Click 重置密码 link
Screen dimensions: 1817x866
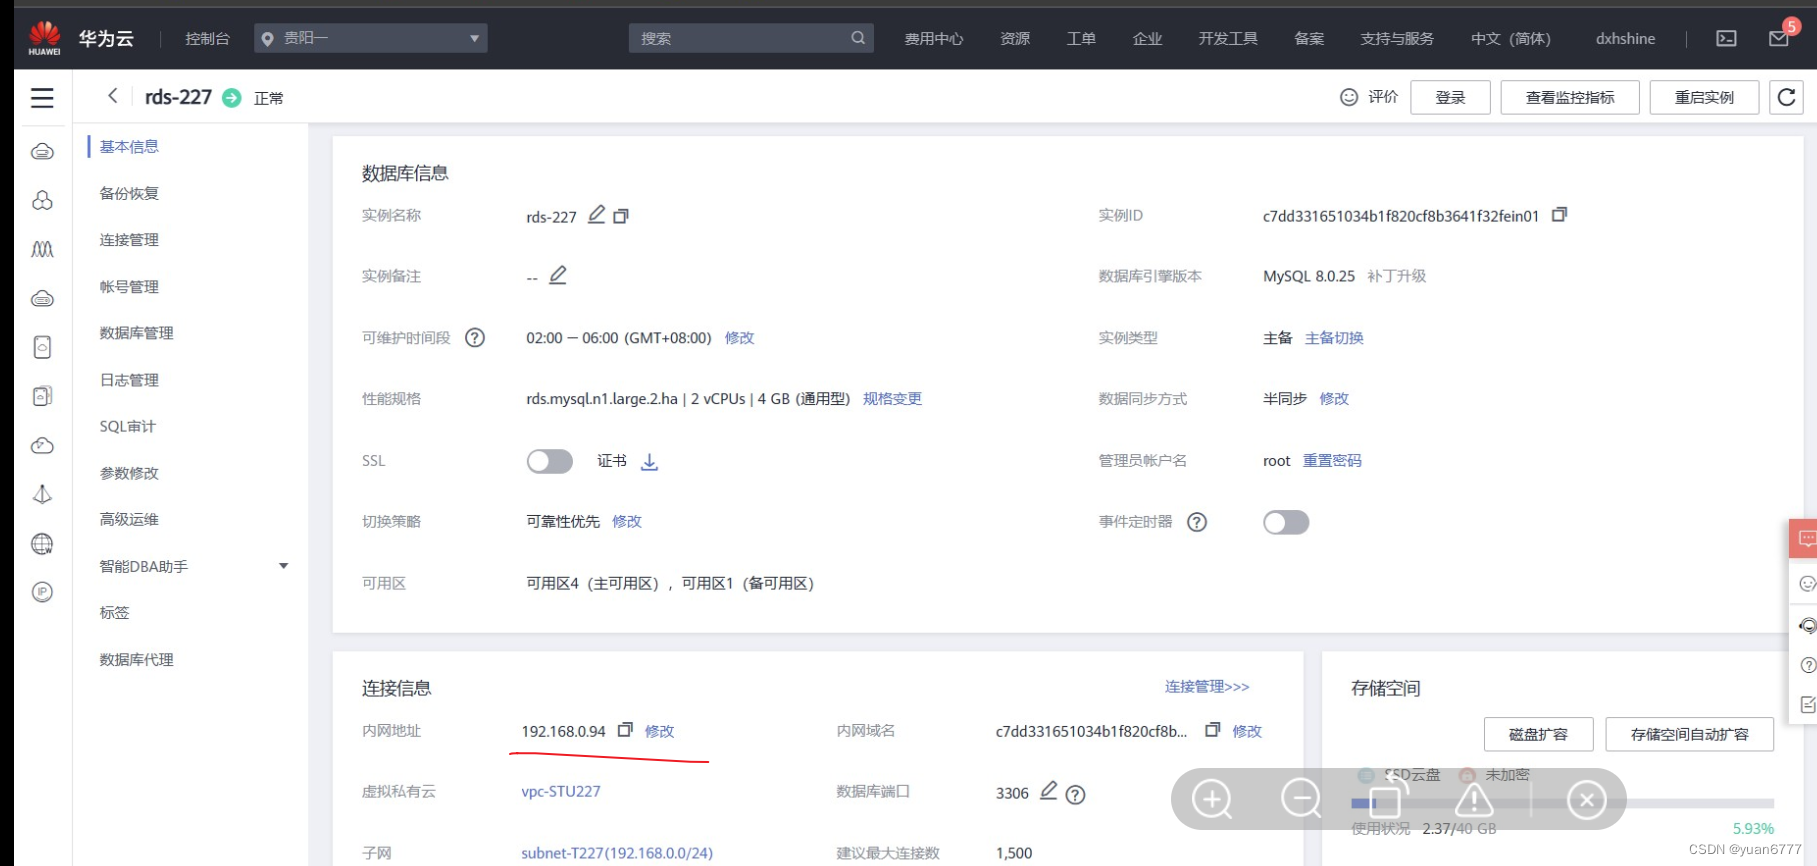1332,460
